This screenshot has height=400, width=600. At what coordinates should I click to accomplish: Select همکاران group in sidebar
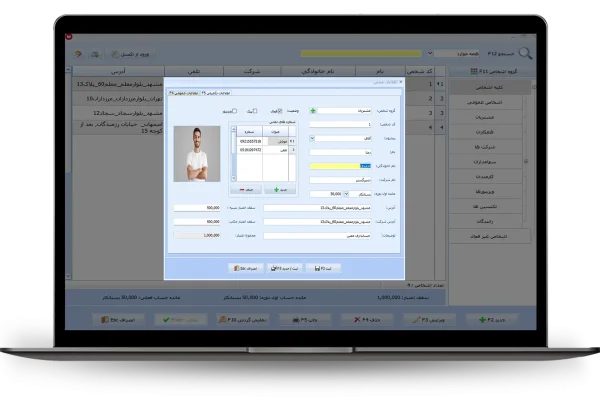click(x=485, y=132)
